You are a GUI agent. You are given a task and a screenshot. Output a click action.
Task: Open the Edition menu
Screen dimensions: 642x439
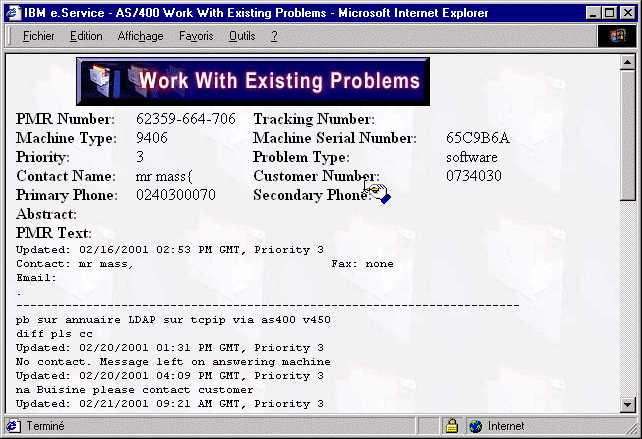[86, 36]
